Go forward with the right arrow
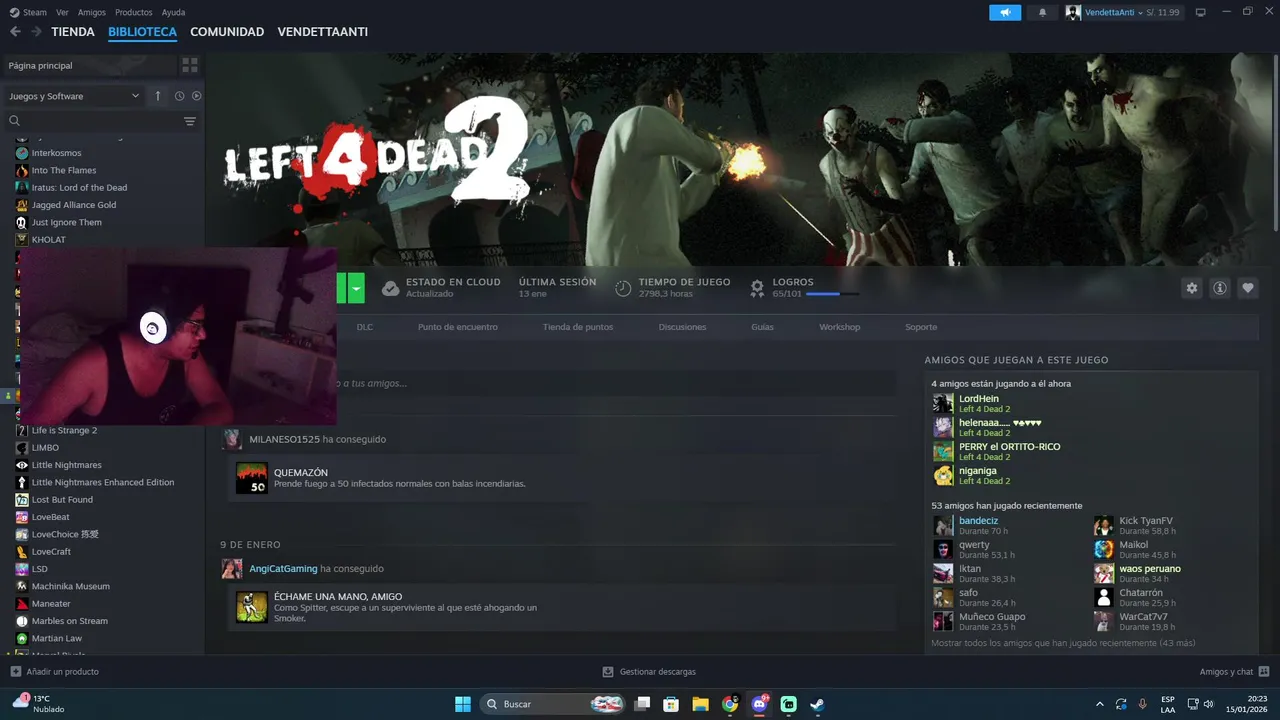This screenshot has width=1280, height=720. (x=36, y=32)
